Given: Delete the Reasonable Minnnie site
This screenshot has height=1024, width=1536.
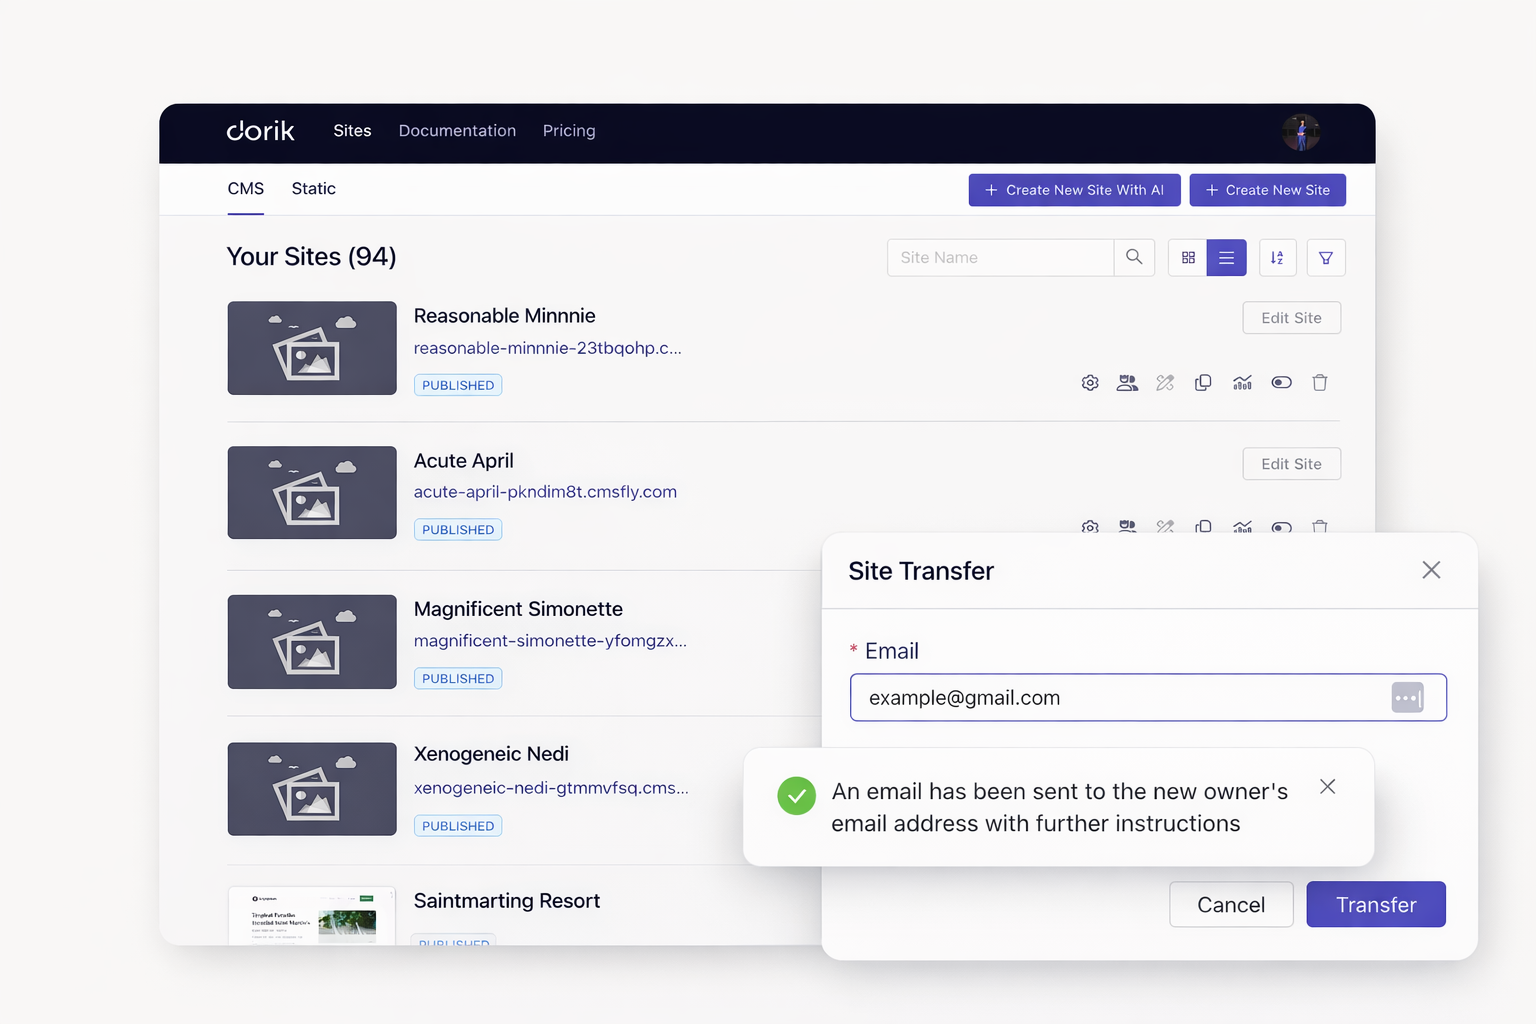Looking at the screenshot, I should (1319, 383).
